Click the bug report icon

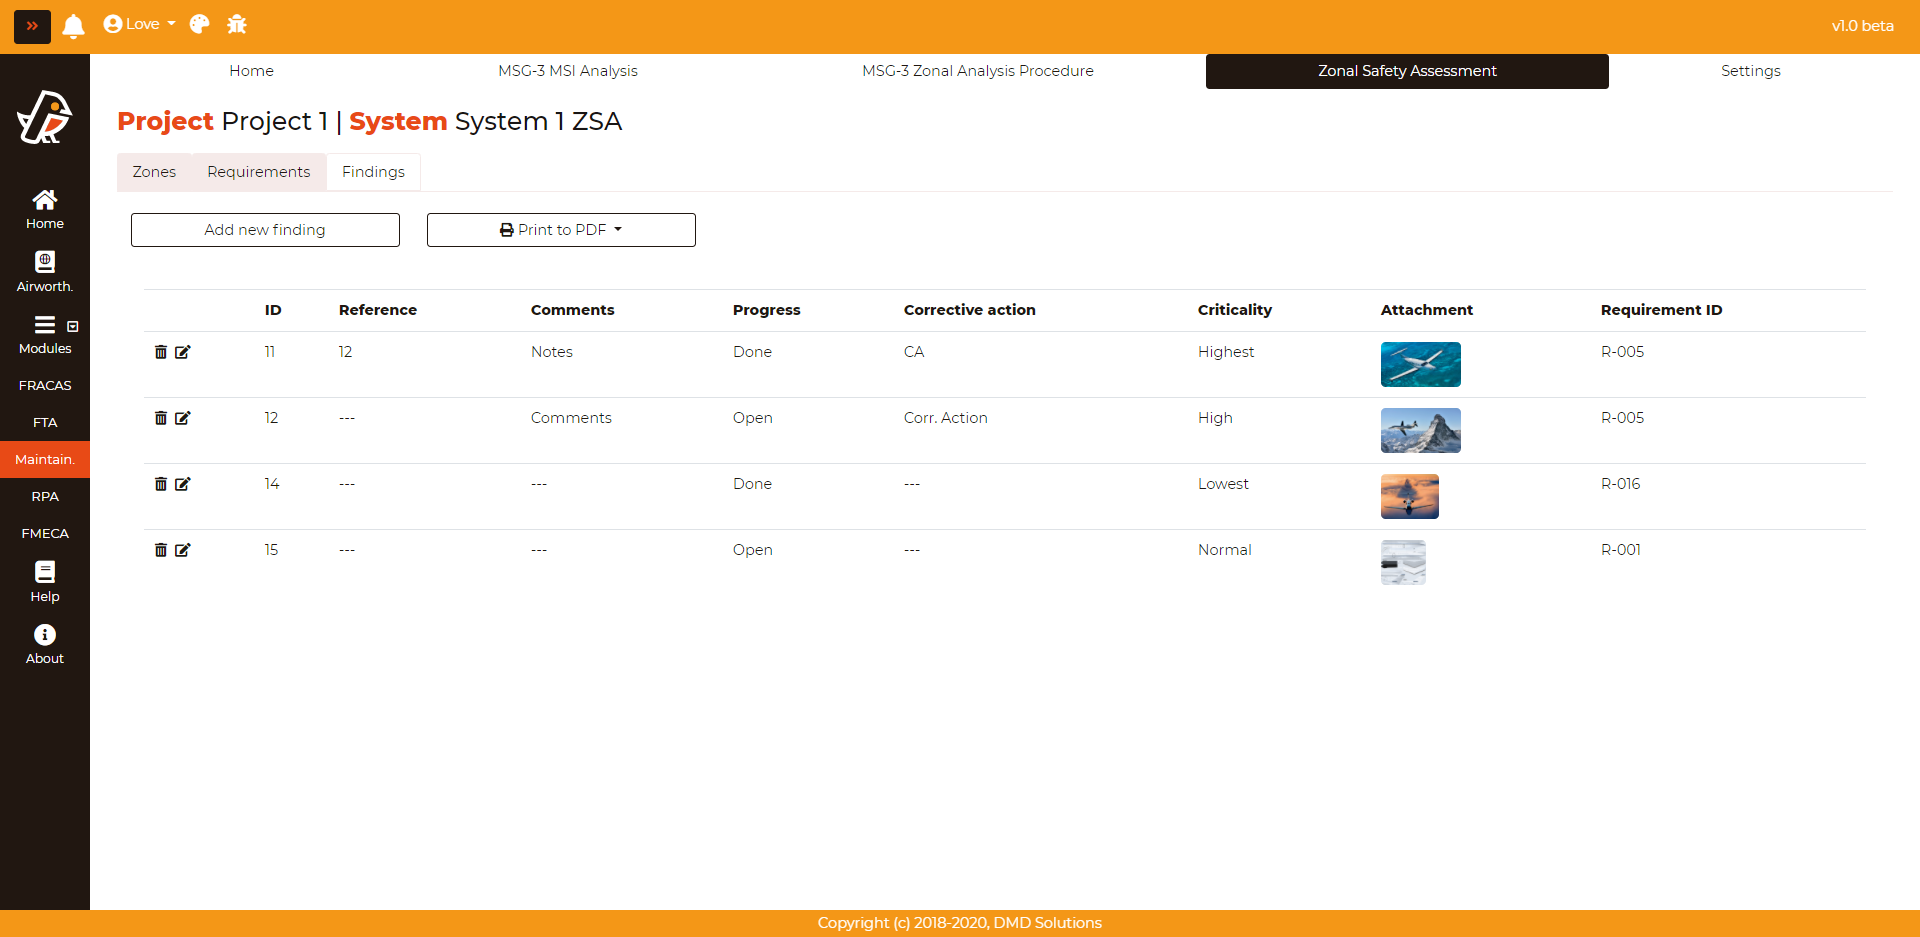pos(237,25)
